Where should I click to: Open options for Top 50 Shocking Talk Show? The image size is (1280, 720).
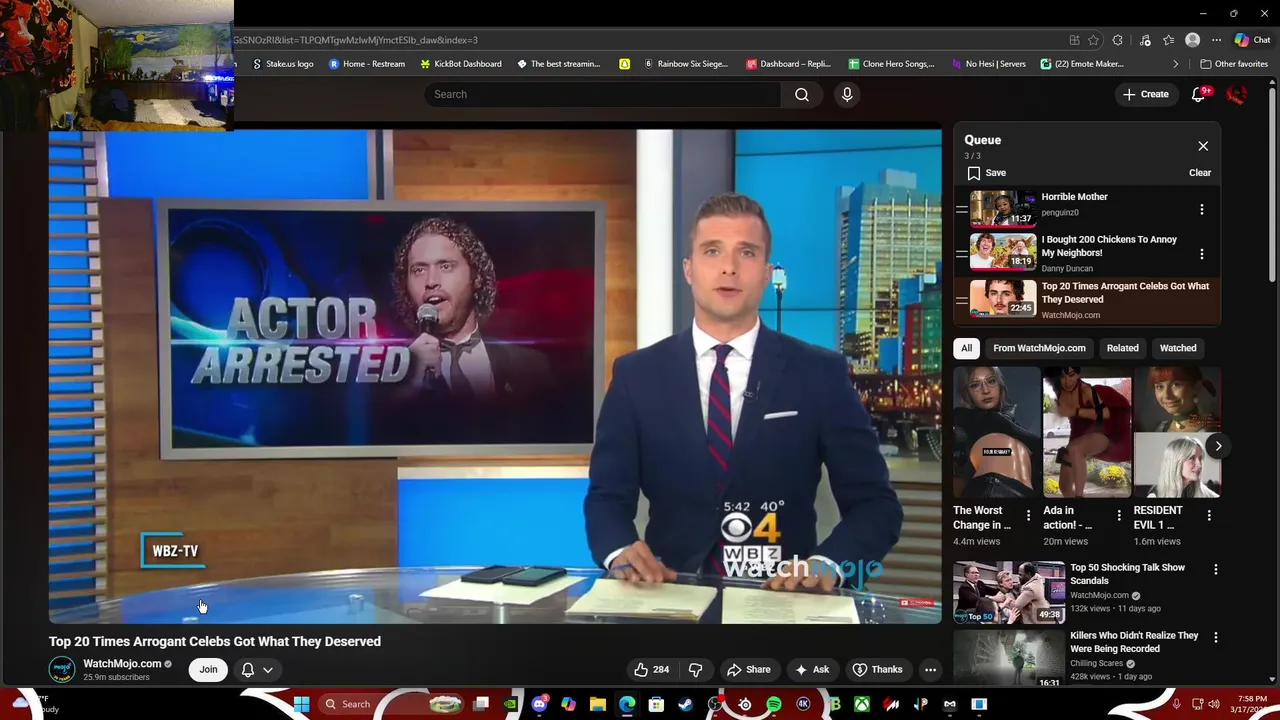coord(1216,570)
